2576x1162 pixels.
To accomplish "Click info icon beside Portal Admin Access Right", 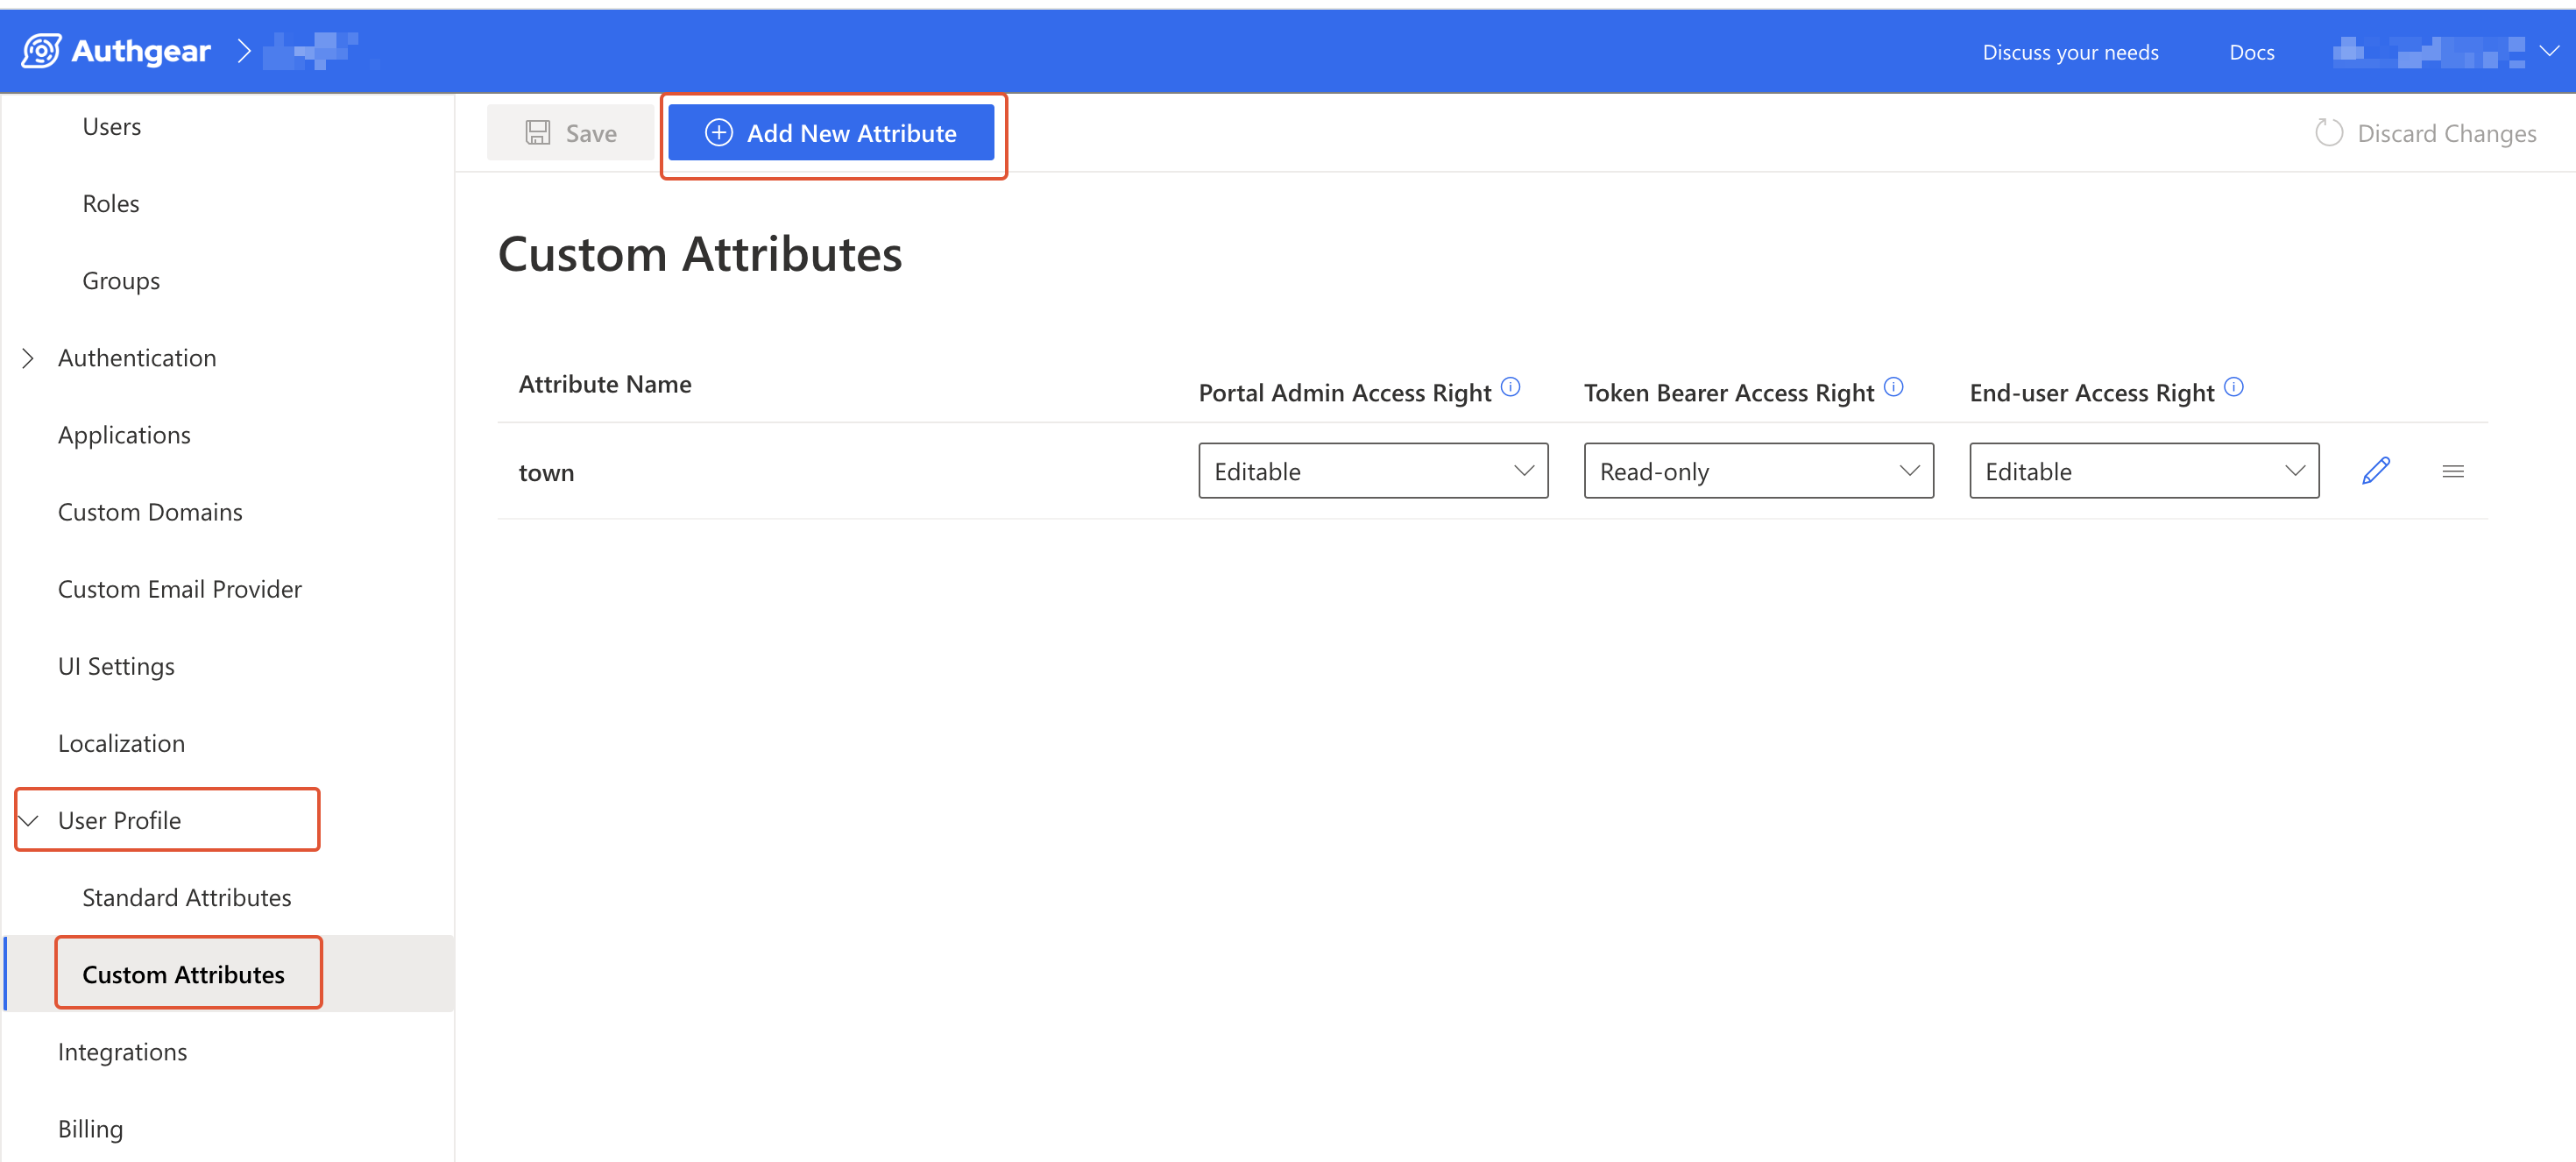I will (1511, 387).
